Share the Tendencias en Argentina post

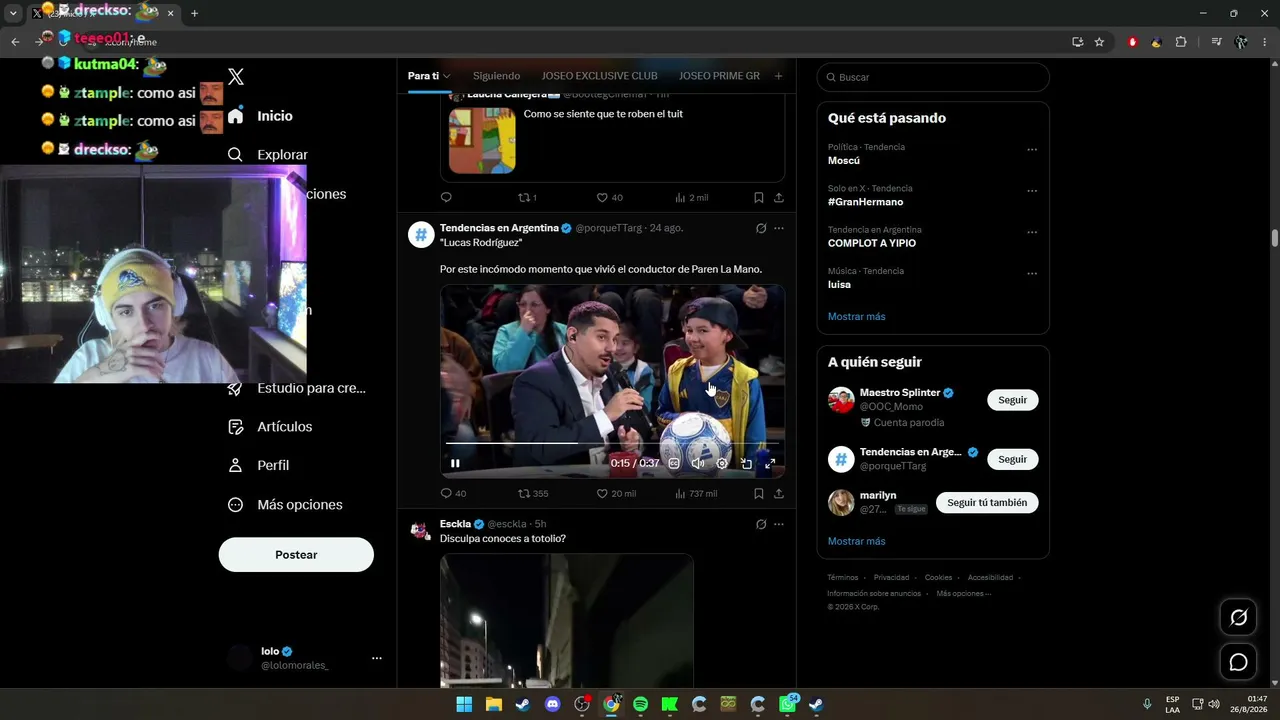[x=779, y=493]
